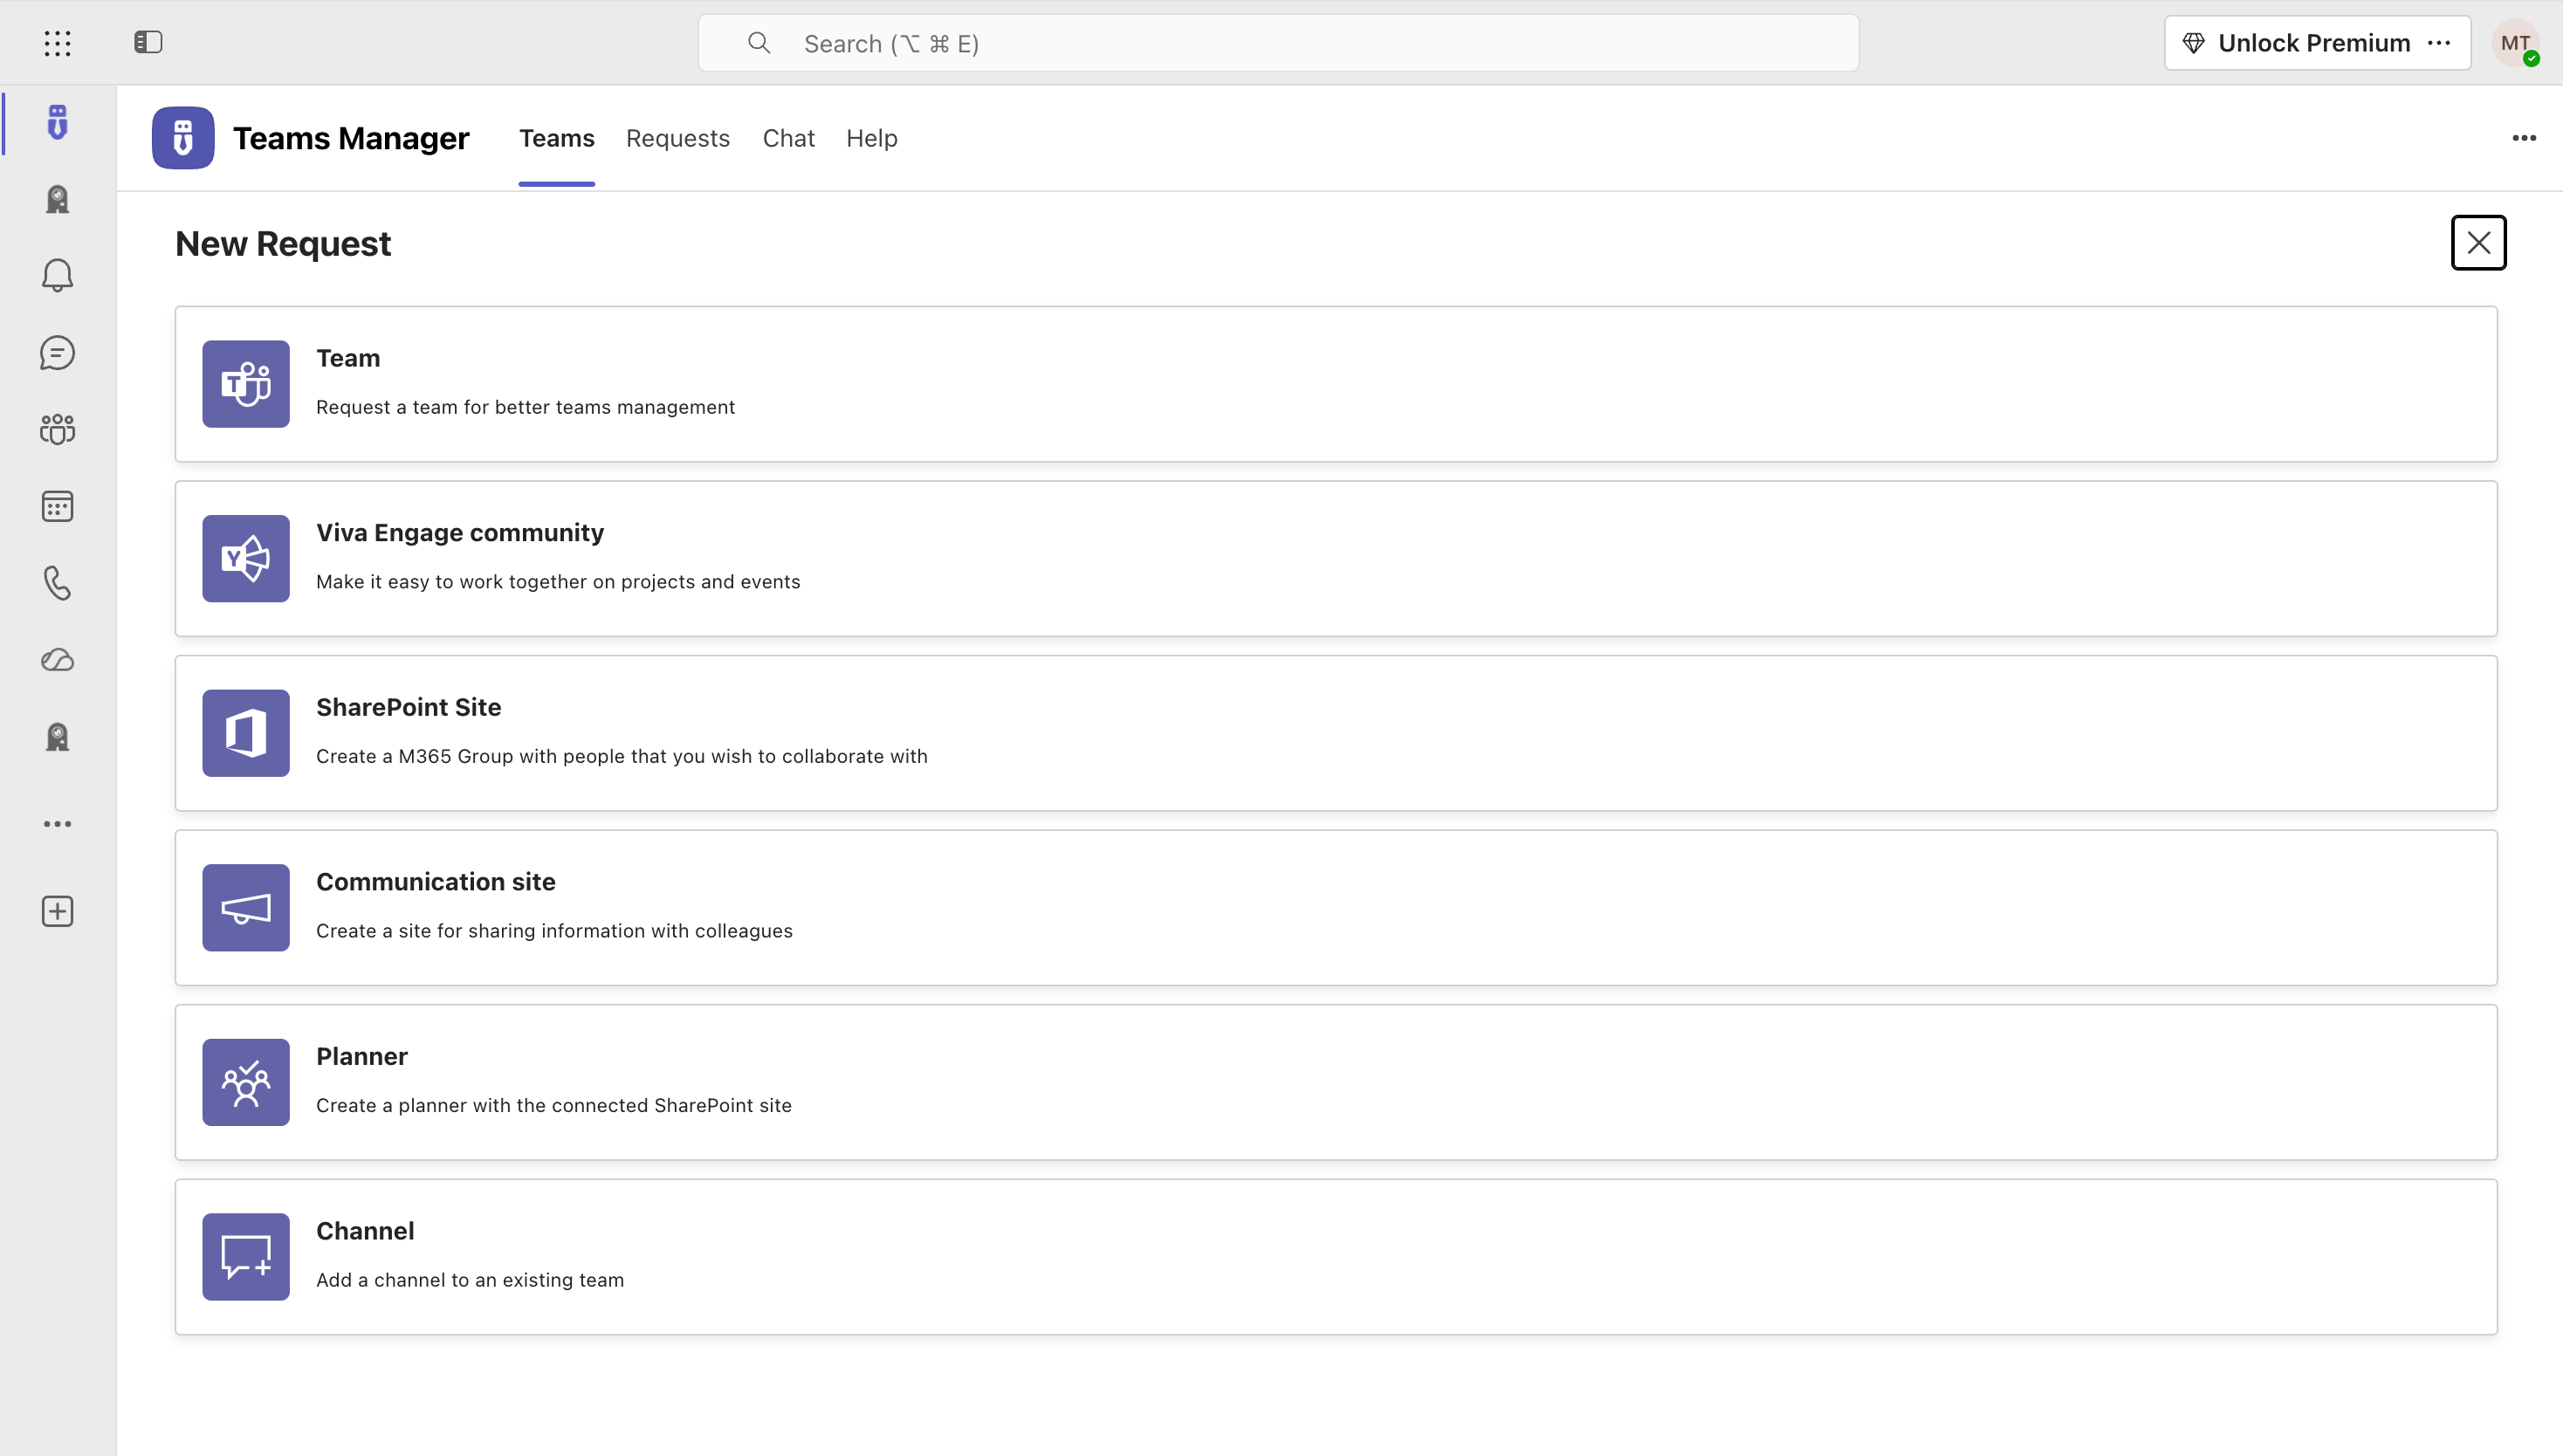
Task: Switch to the Help tab
Action: [871, 138]
